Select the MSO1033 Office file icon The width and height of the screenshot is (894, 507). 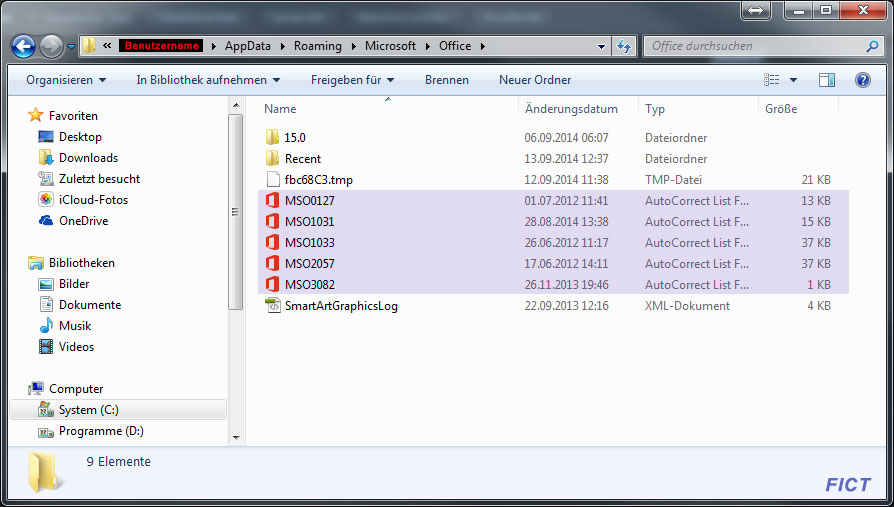(273, 242)
